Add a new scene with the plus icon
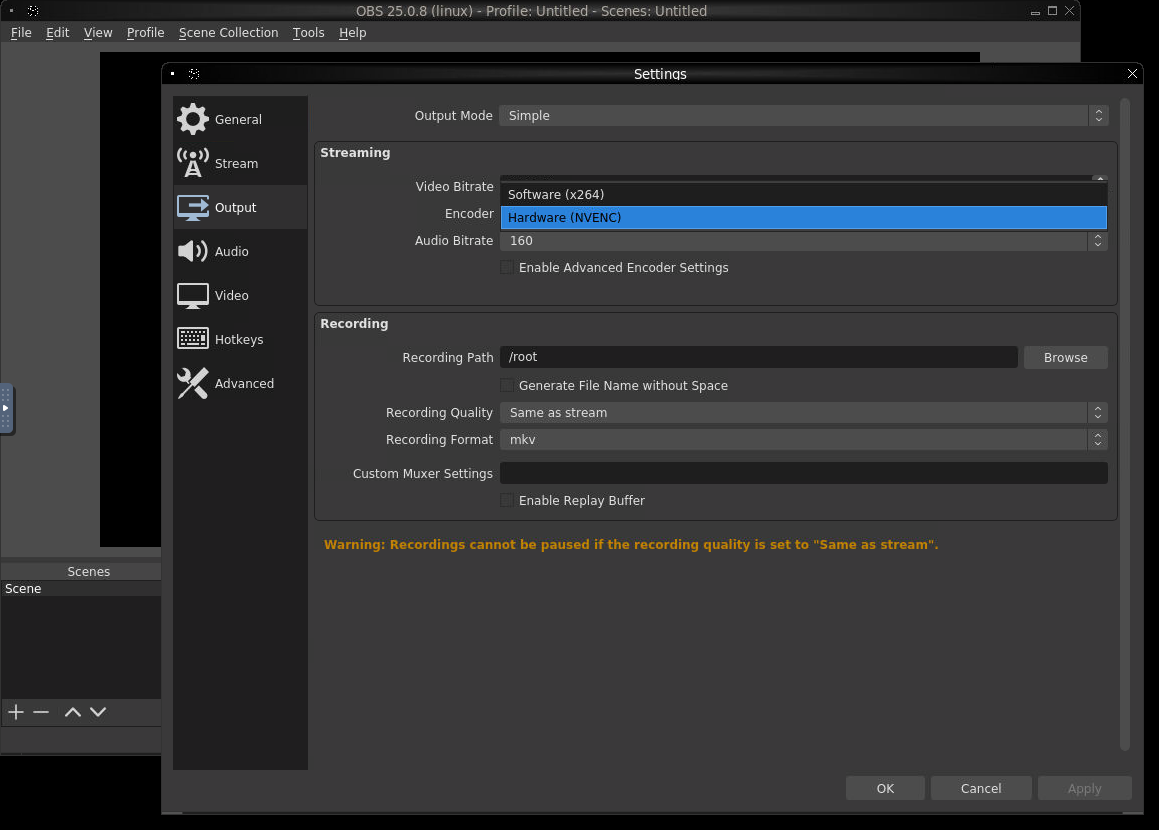Image resolution: width=1159 pixels, height=830 pixels. [x=15, y=711]
